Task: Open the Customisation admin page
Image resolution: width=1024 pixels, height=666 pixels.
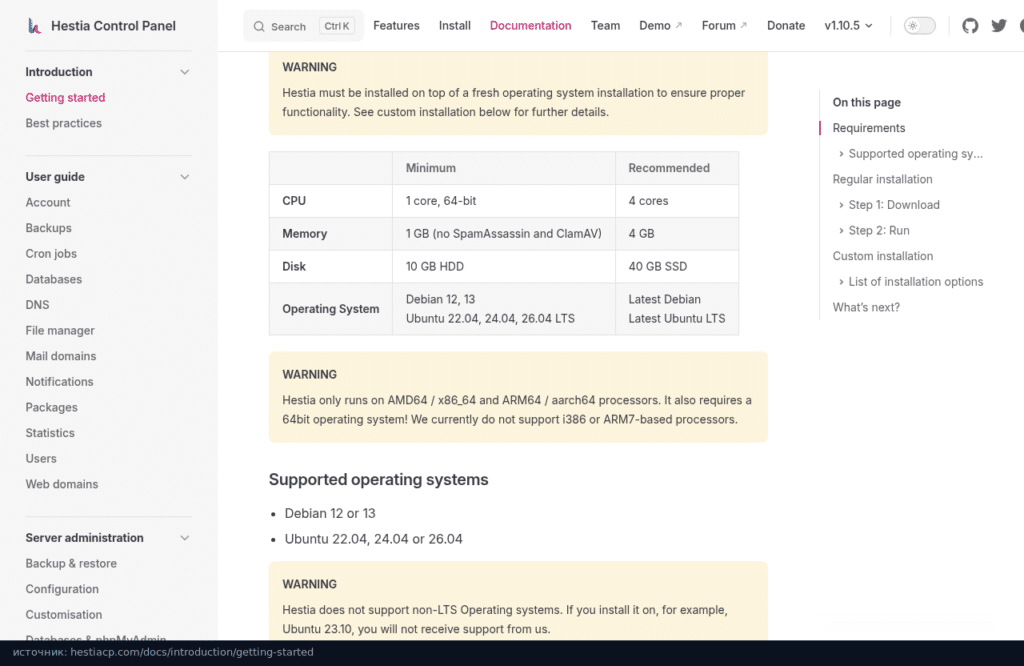Action: tap(64, 615)
